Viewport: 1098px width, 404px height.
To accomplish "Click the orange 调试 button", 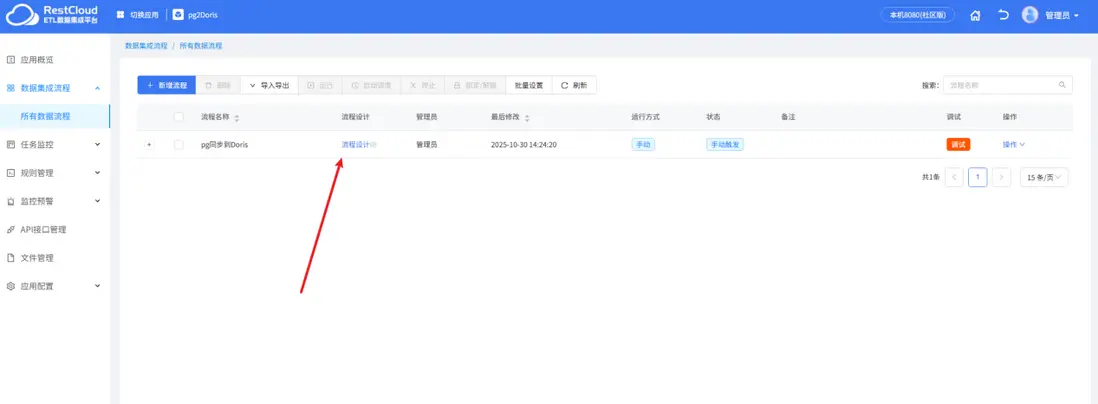I will (x=958, y=144).
